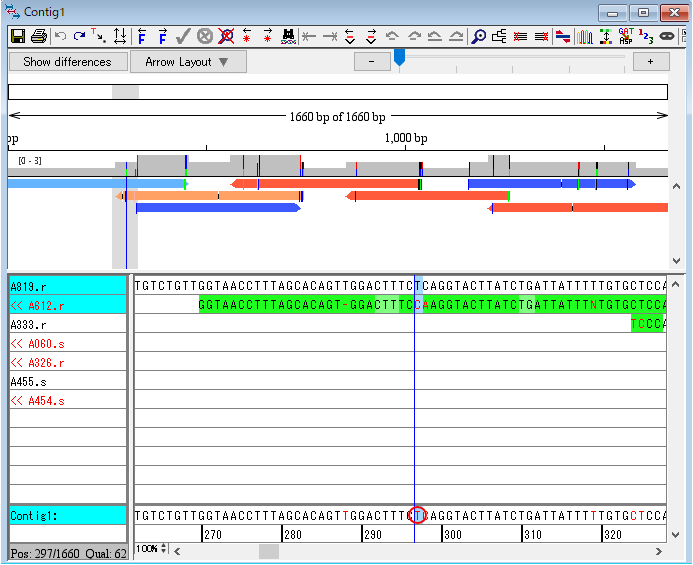This screenshot has width=693, height=565.
Task: Select the << A612.r read row
Action: (68, 305)
